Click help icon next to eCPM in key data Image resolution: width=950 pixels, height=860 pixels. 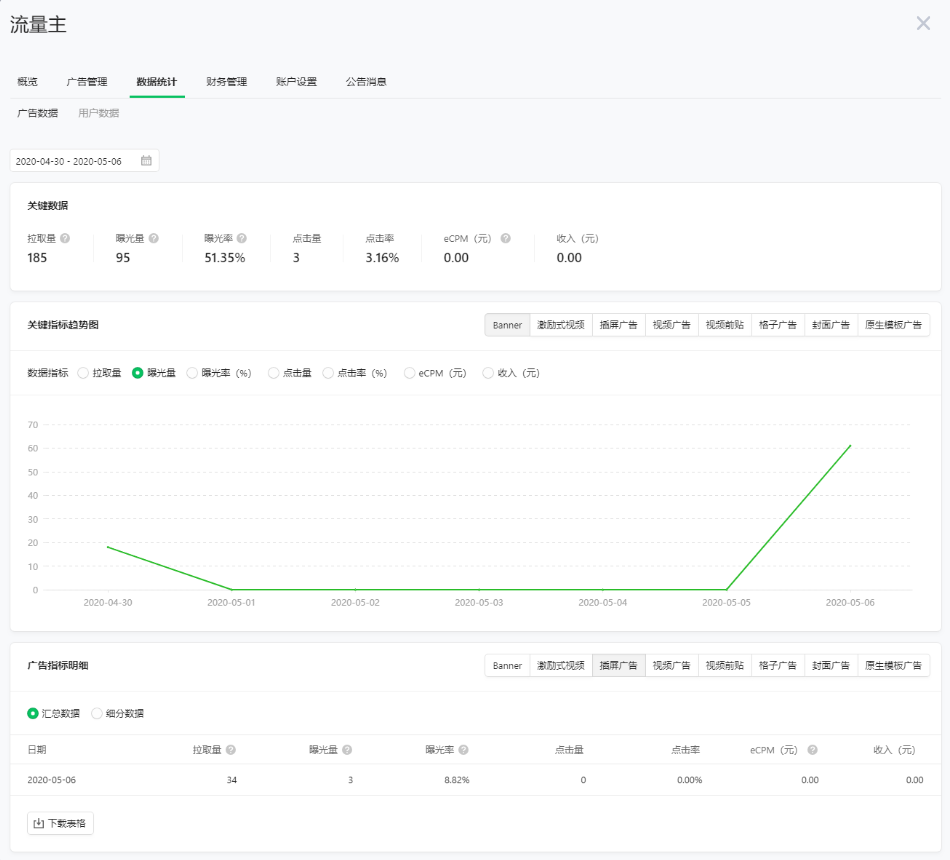[506, 239]
